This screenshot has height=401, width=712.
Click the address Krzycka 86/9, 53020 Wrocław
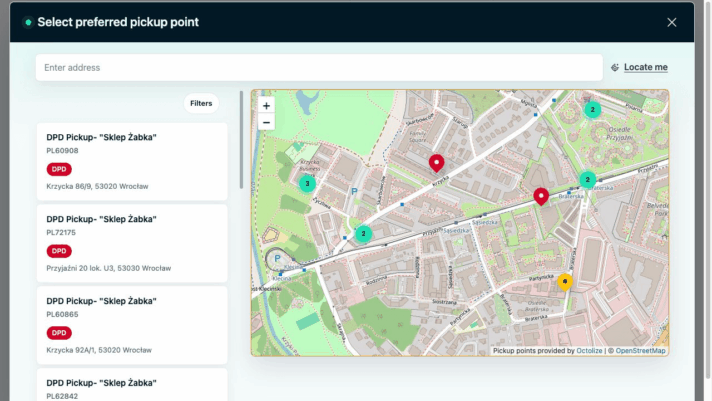point(97,186)
